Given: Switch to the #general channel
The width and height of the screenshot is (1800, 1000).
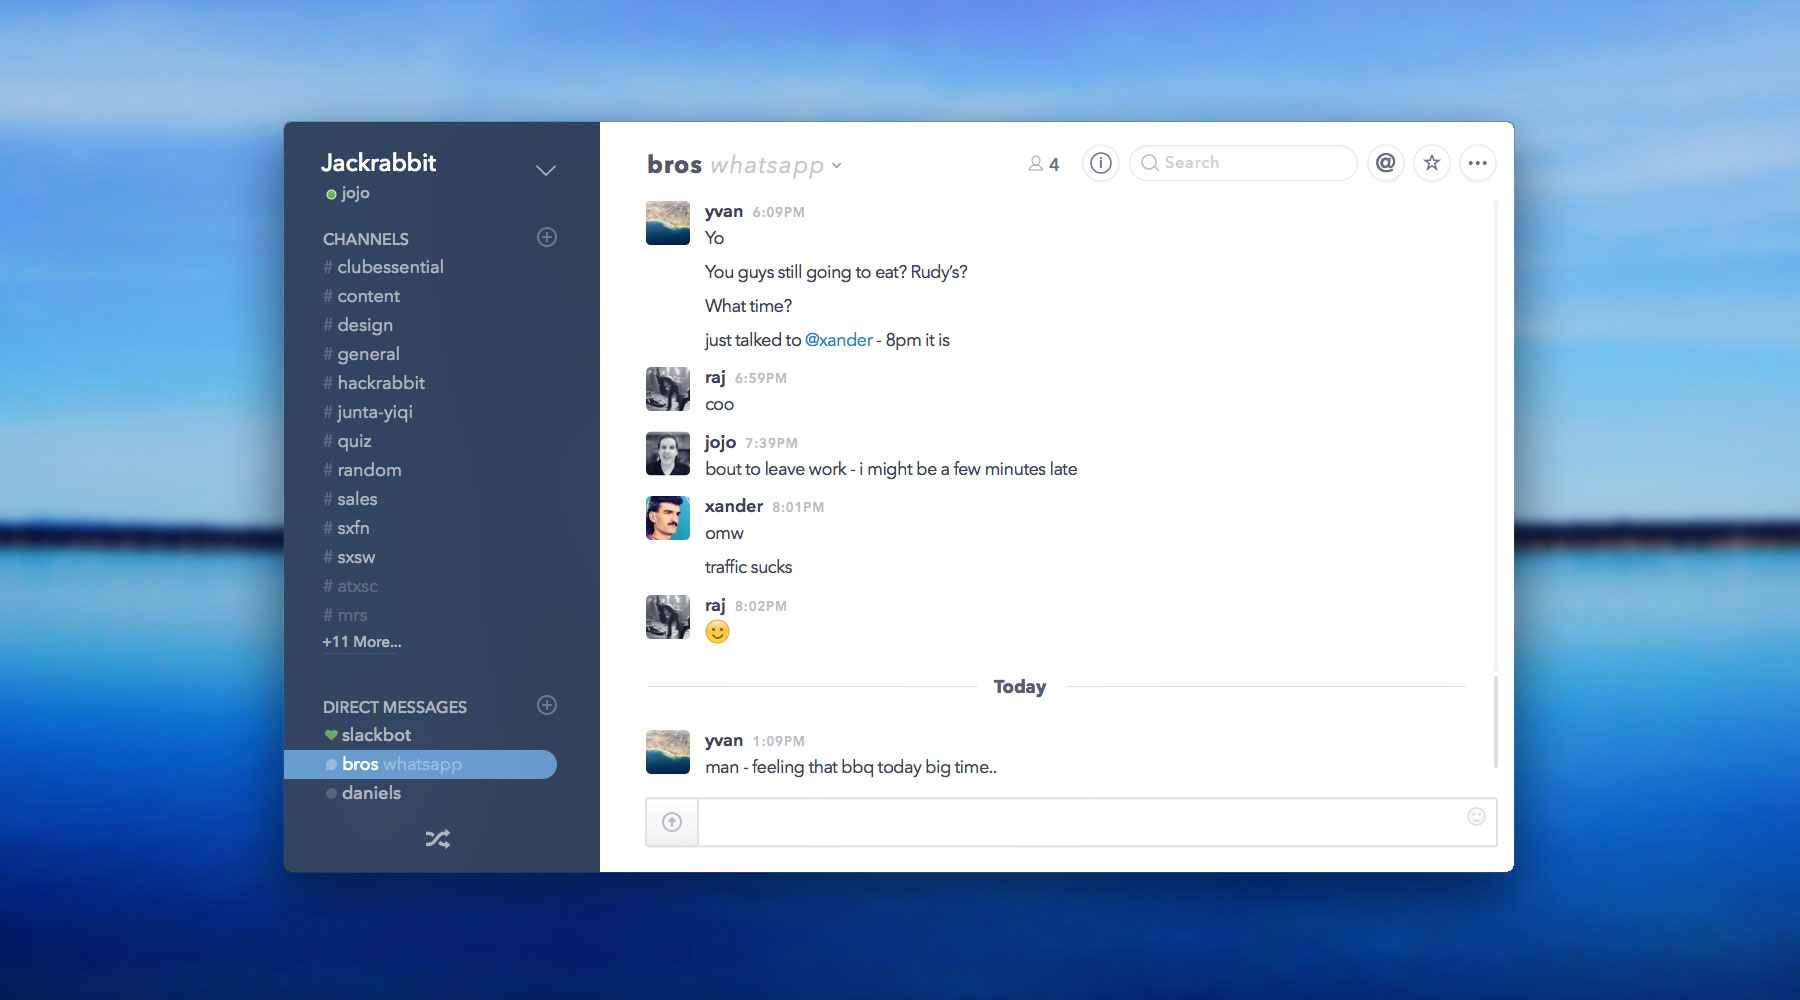Looking at the screenshot, I should tap(368, 353).
